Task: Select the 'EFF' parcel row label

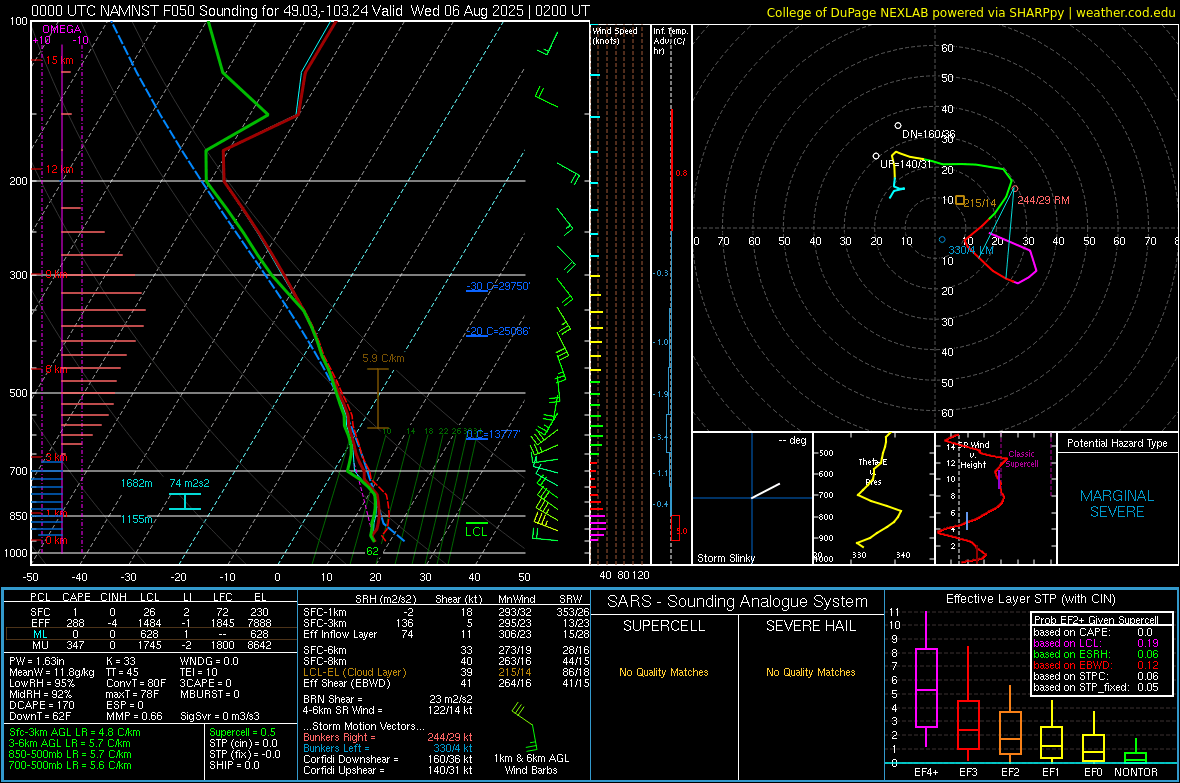Action: 40,623
